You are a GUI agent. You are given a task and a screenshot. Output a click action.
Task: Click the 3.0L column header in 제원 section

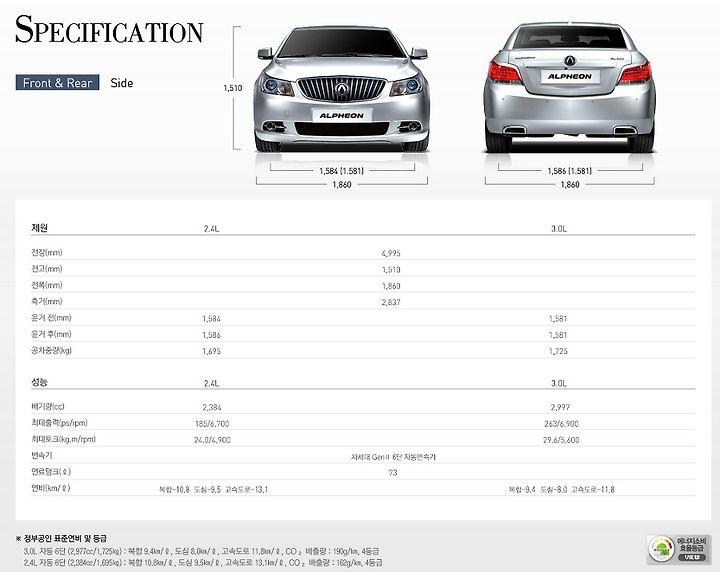pos(559,229)
